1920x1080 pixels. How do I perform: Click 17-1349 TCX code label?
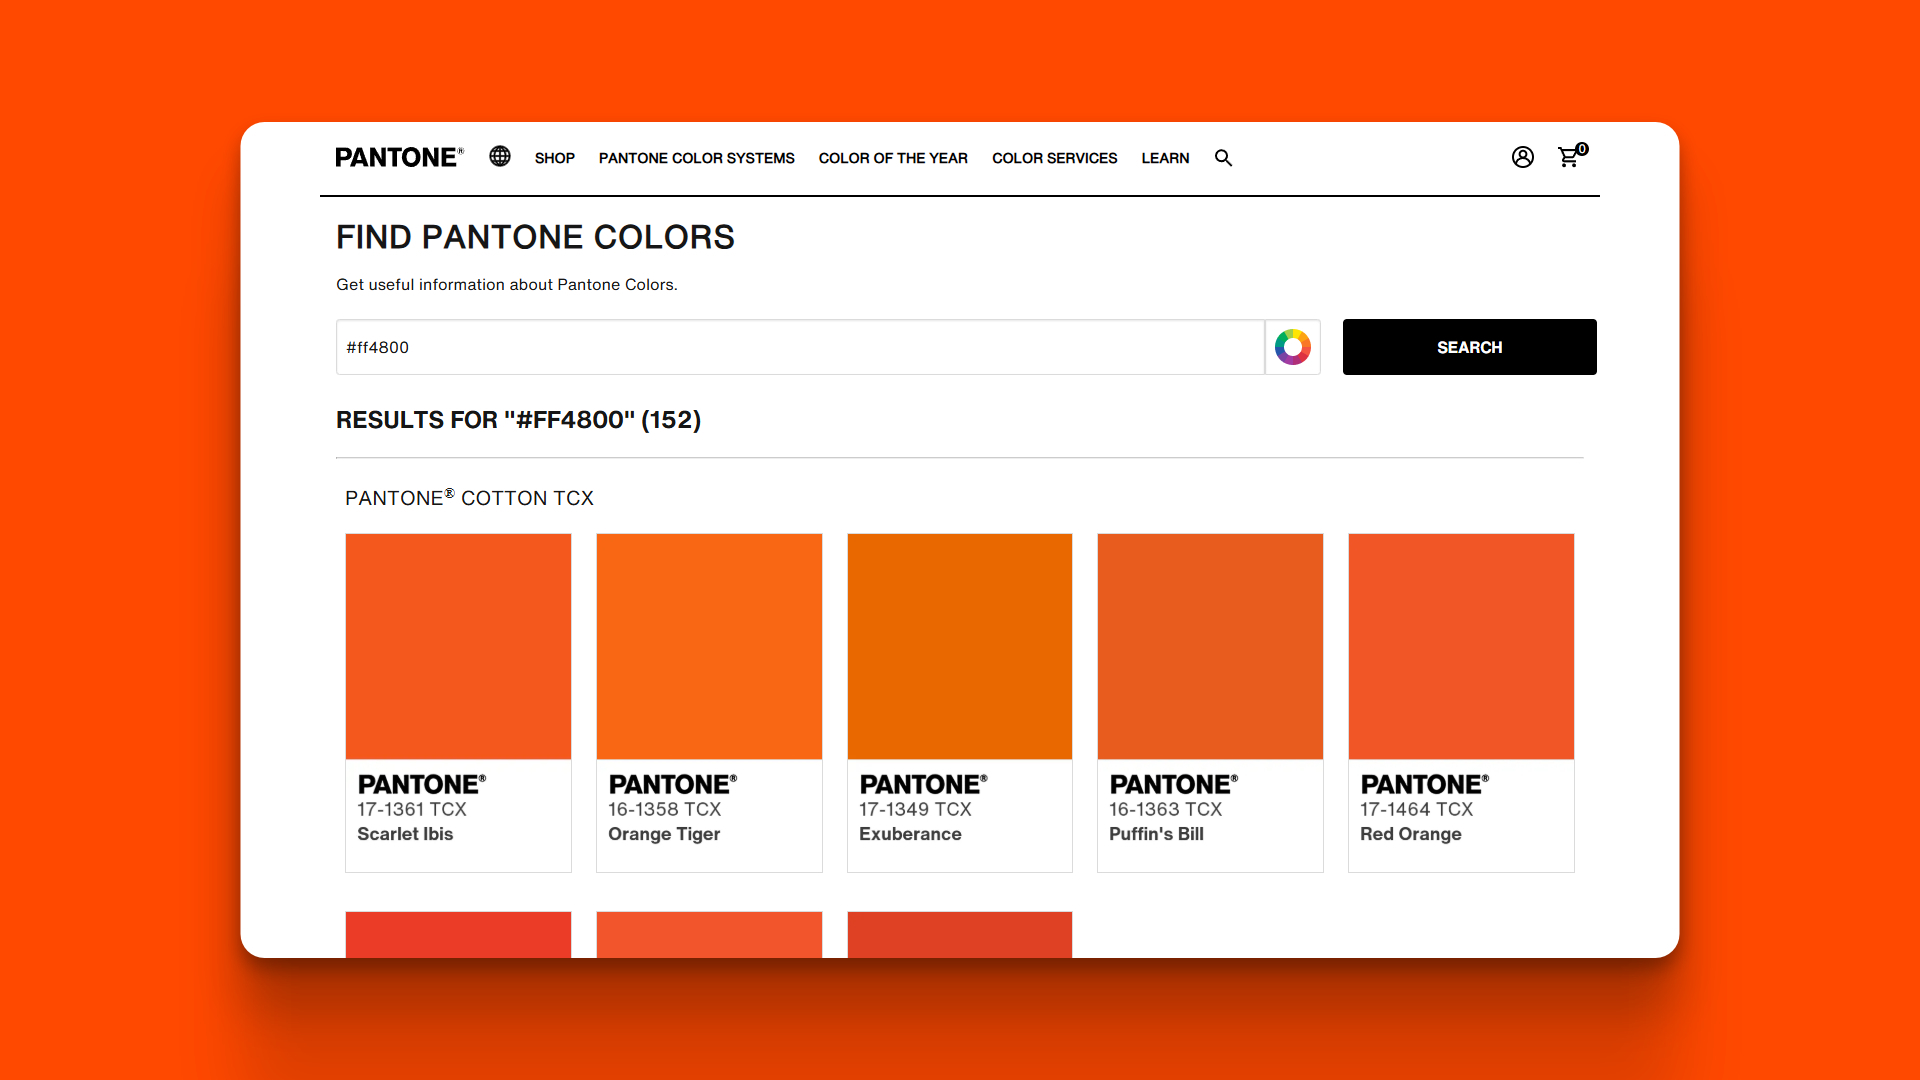(915, 809)
